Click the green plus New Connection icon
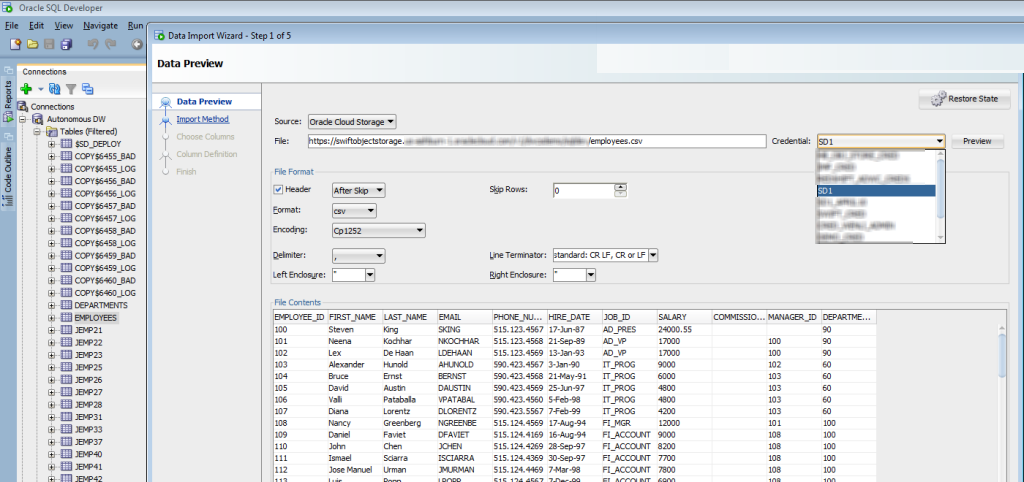The width and height of the screenshot is (1024, 482). (x=26, y=89)
